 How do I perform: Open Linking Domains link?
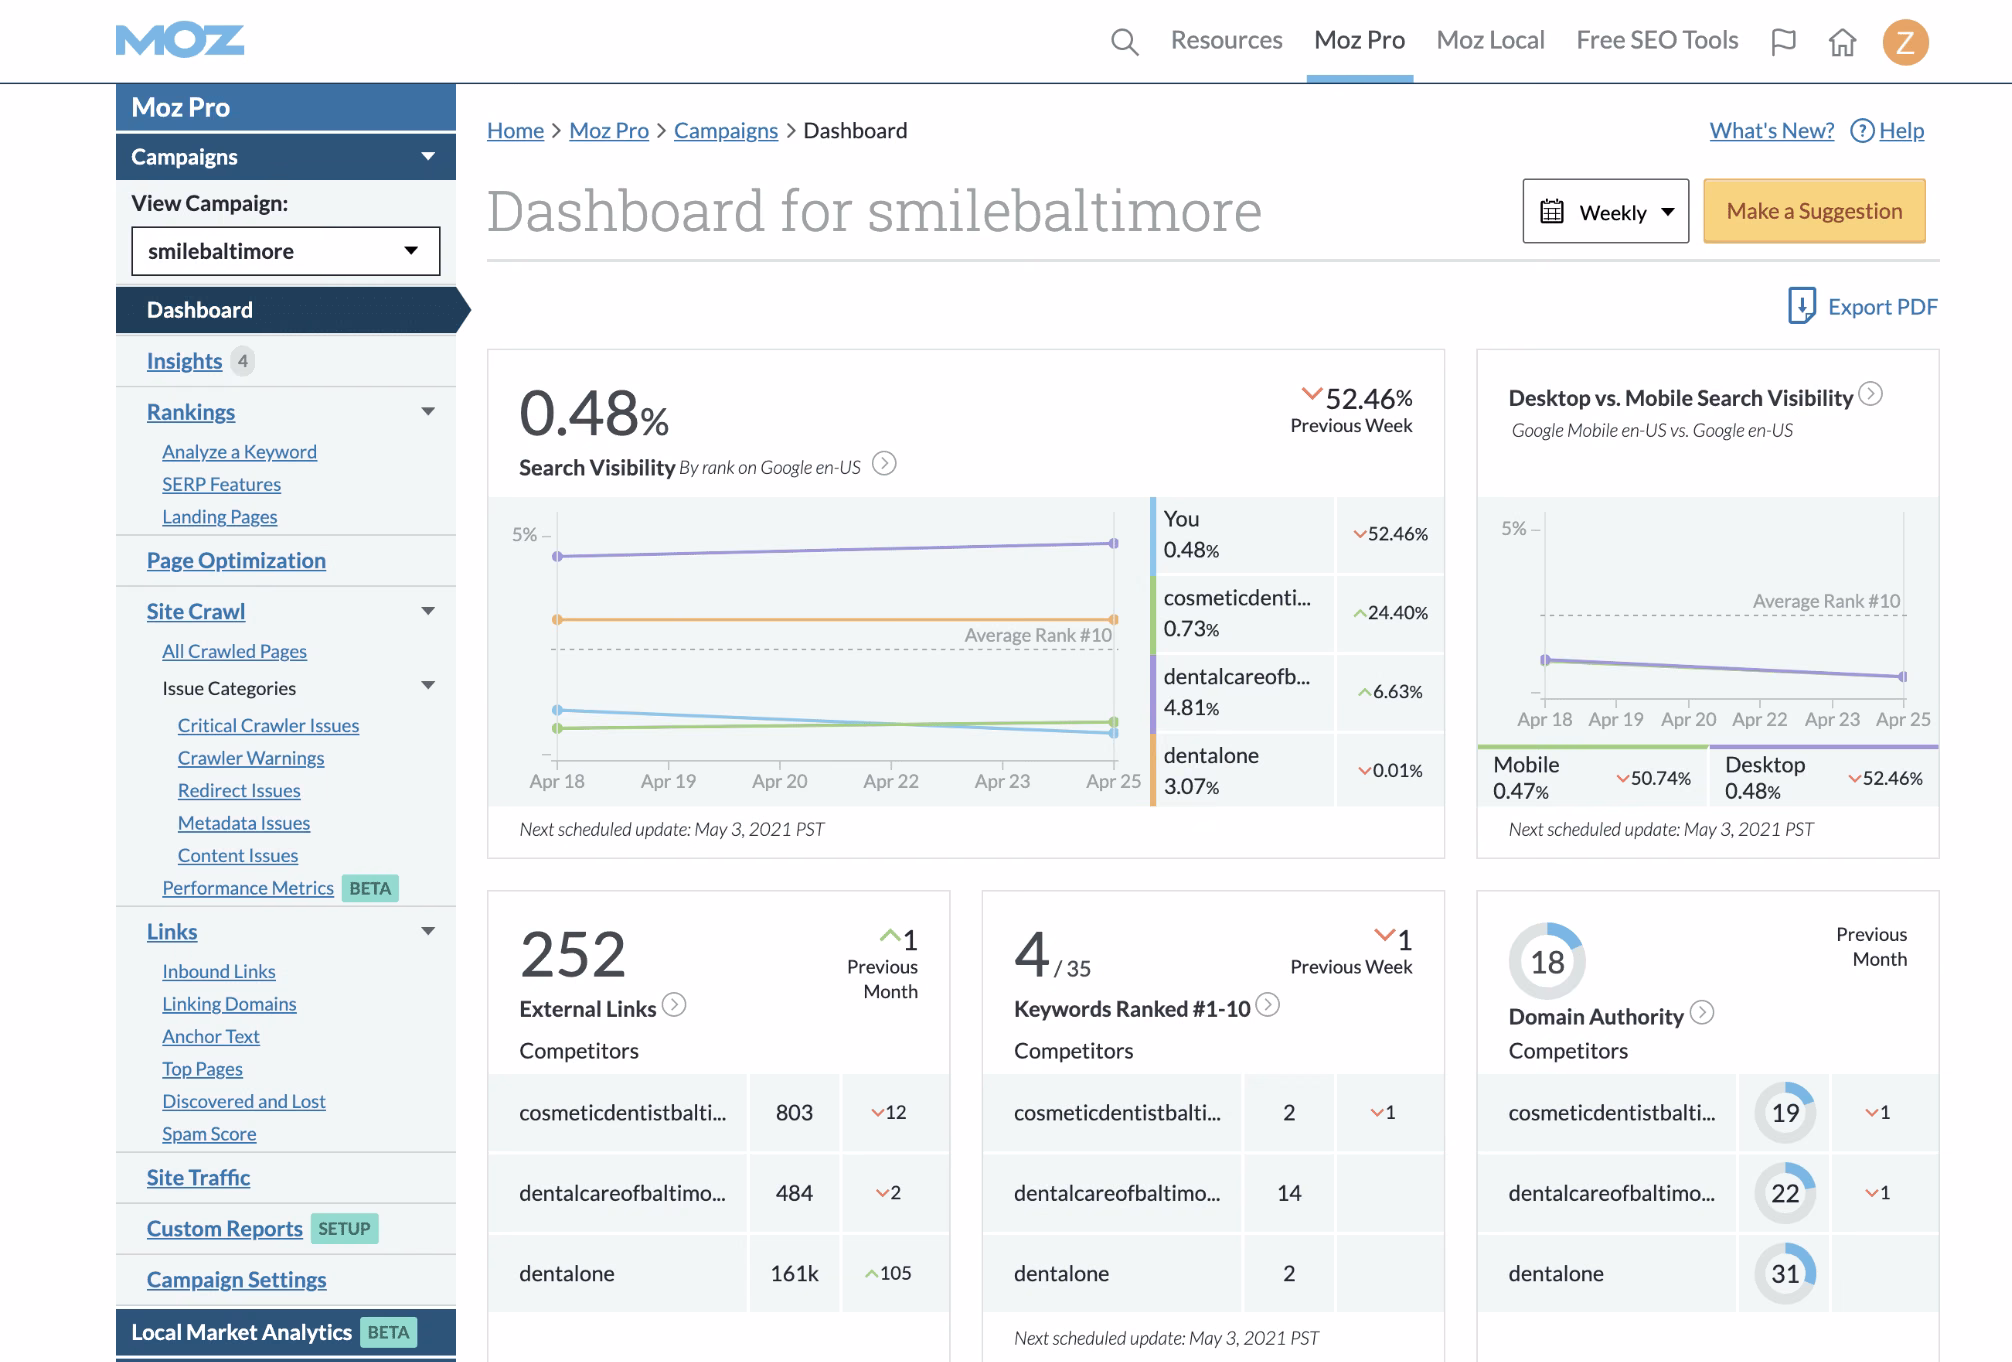(x=229, y=1004)
